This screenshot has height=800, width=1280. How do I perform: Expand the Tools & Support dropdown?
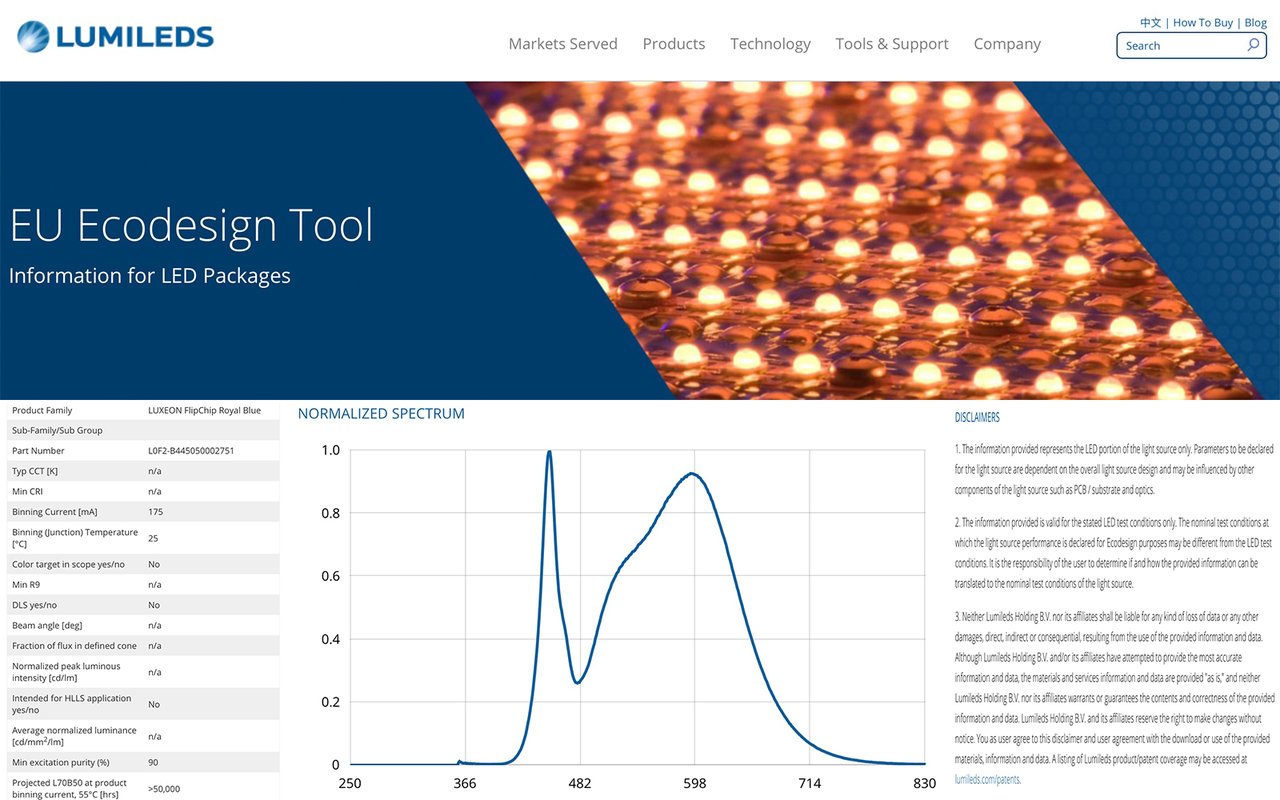click(891, 44)
